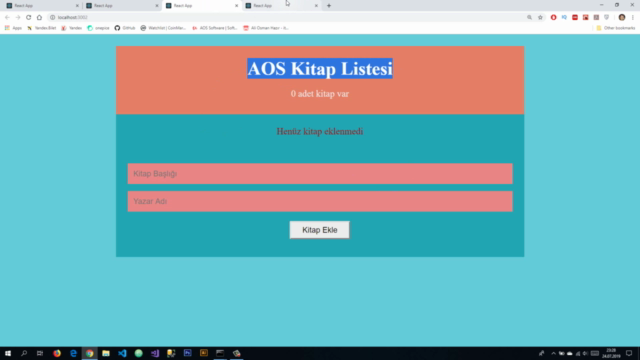Open the red Opera-style extension icon

(x=553, y=17)
